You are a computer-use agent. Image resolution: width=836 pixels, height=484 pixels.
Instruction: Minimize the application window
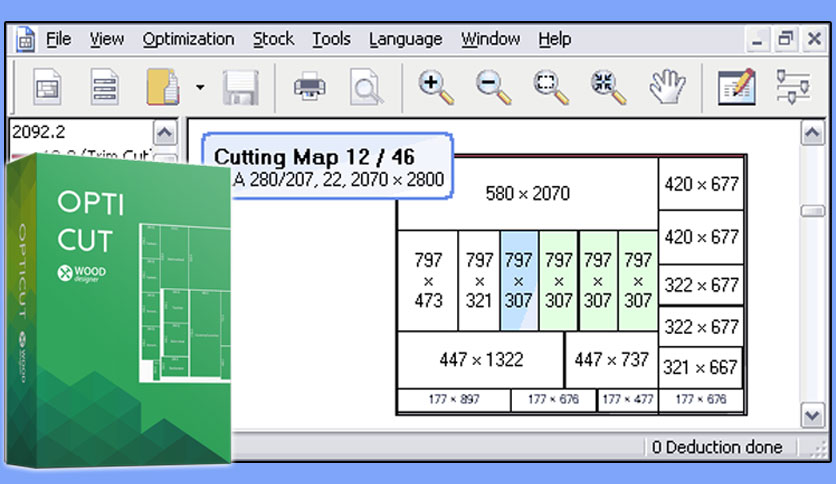click(757, 39)
